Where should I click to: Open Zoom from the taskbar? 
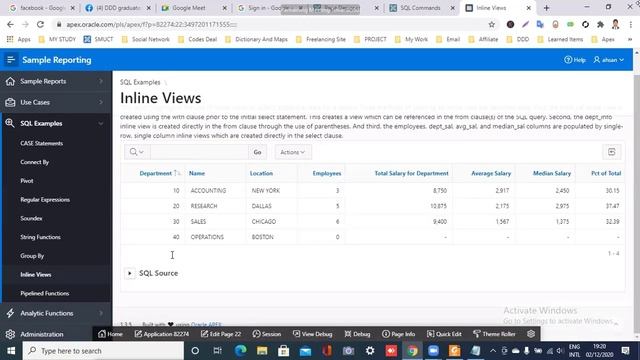433,351
